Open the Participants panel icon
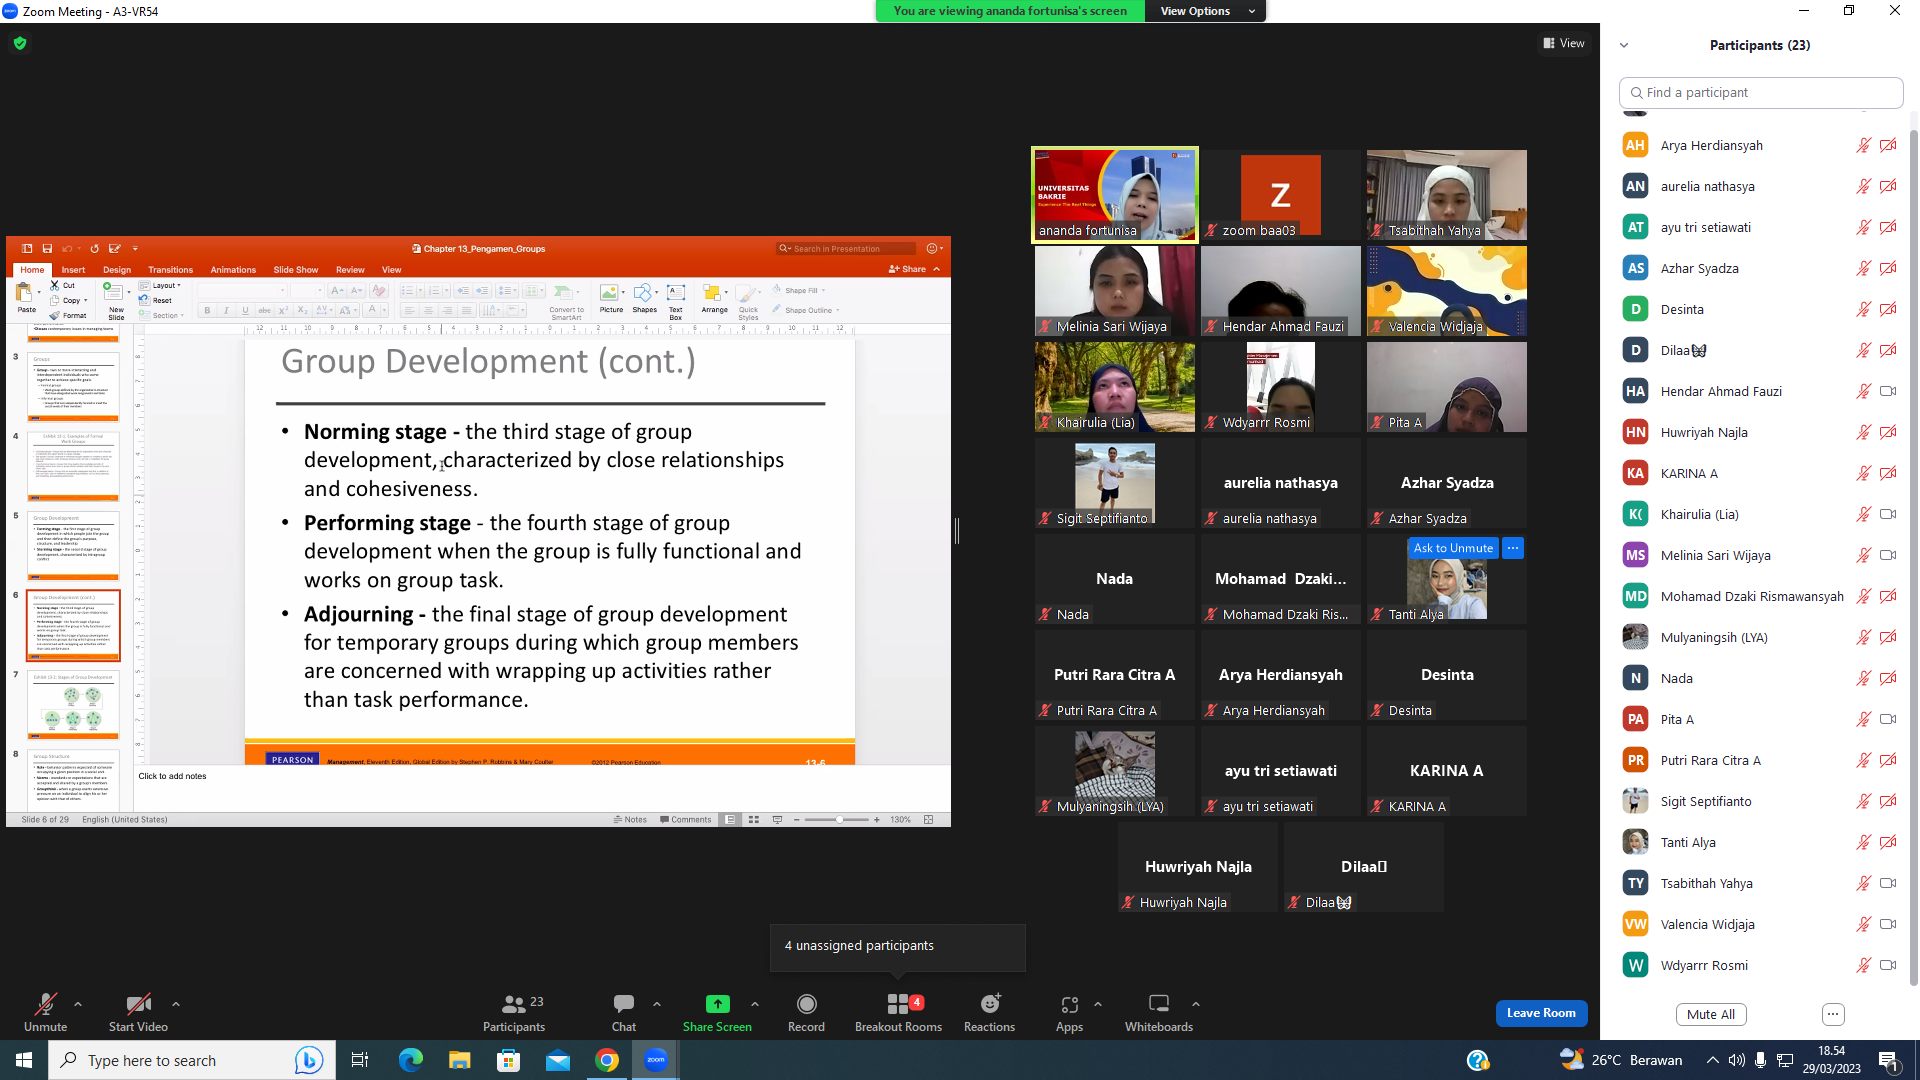 tap(514, 1004)
